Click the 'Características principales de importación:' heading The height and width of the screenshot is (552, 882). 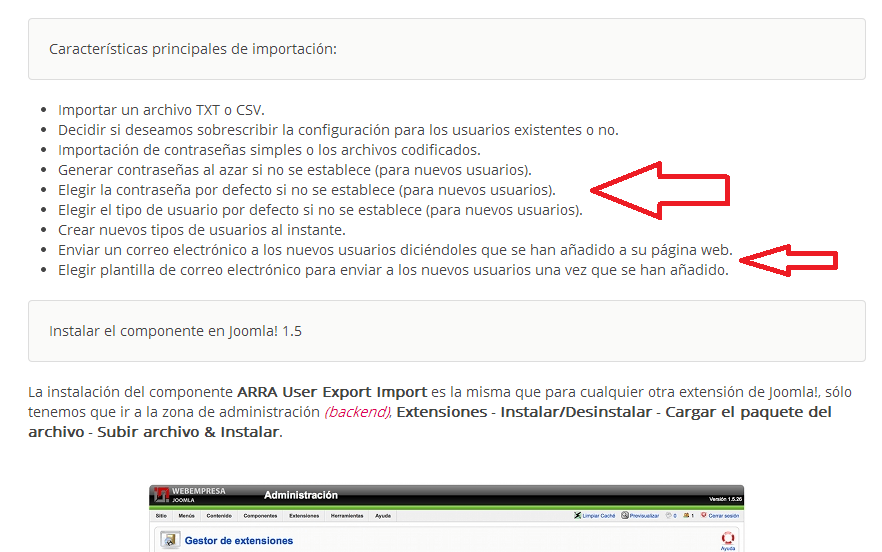pyautogui.click(x=193, y=49)
